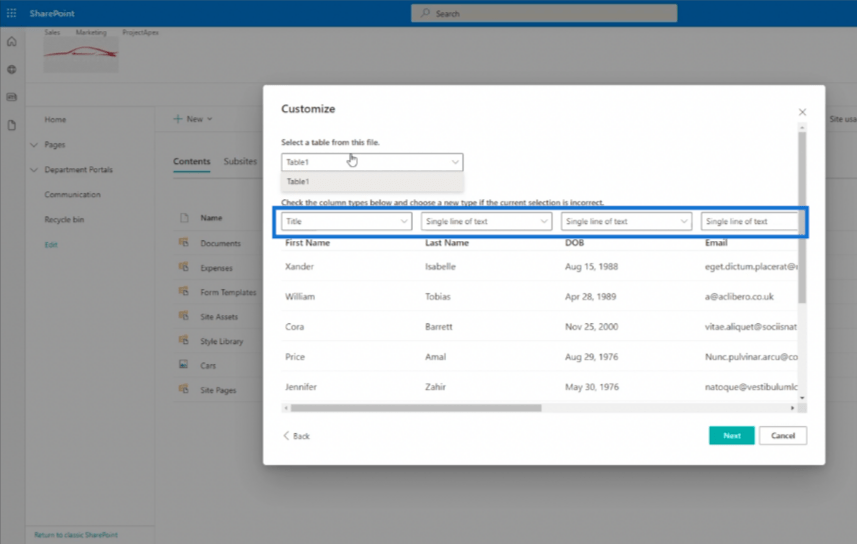Click the Name column header
Screen dimensions: 857x544
click(x=211, y=218)
